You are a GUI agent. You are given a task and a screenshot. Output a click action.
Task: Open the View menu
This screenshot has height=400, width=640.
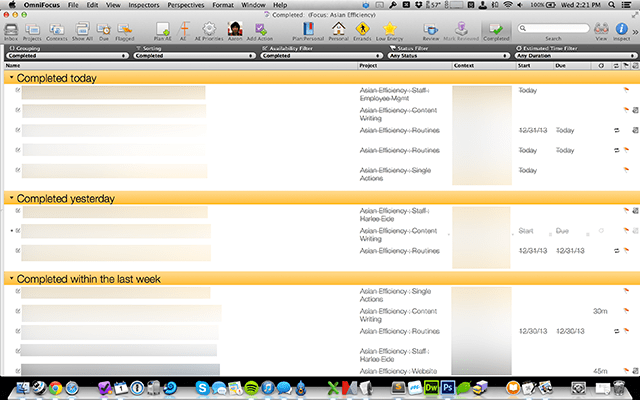(x=113, y=5)
